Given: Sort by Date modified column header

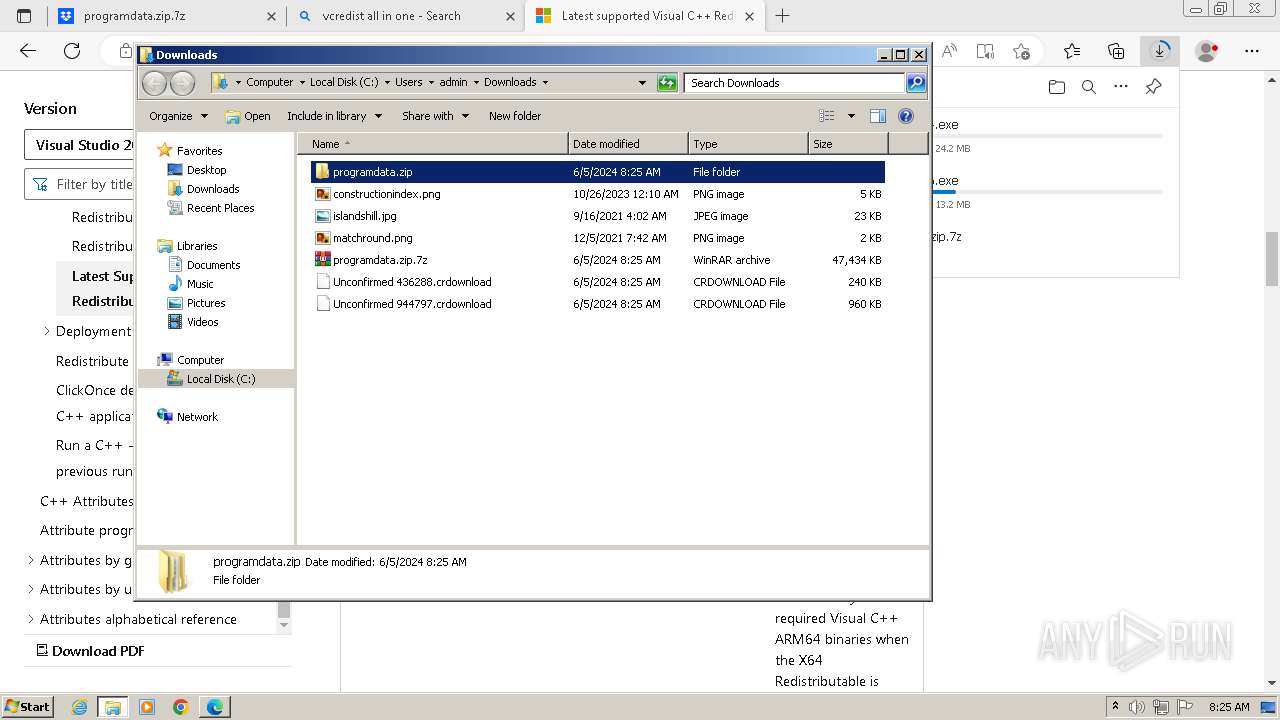Looking at the screenshot, I should click(628, 144).
